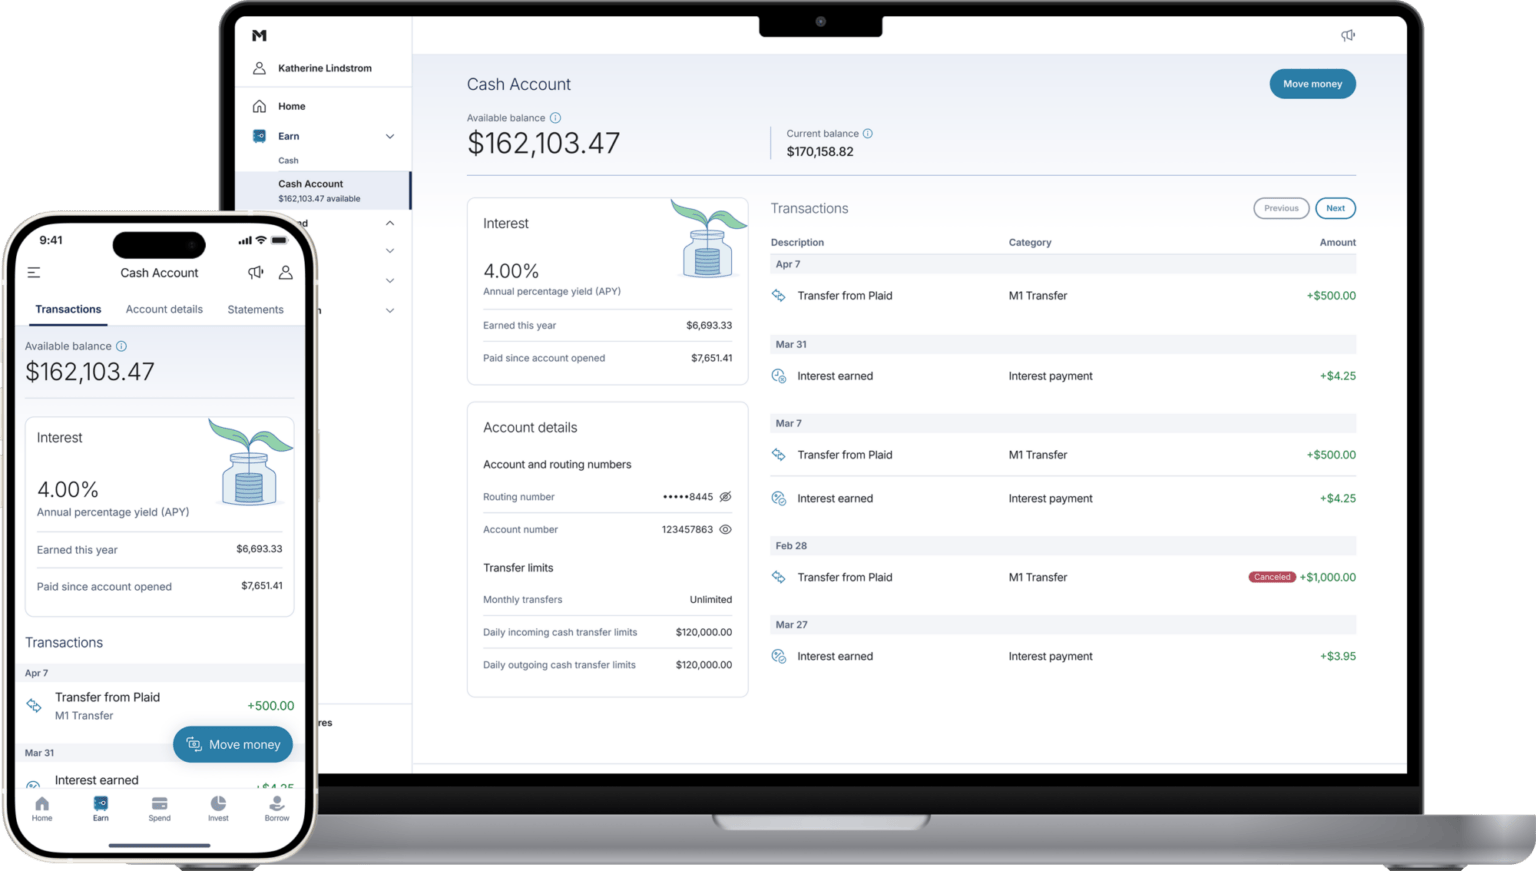Click Next to view more transactions
Viewport: 1536px width, 871px height.
1335,208
